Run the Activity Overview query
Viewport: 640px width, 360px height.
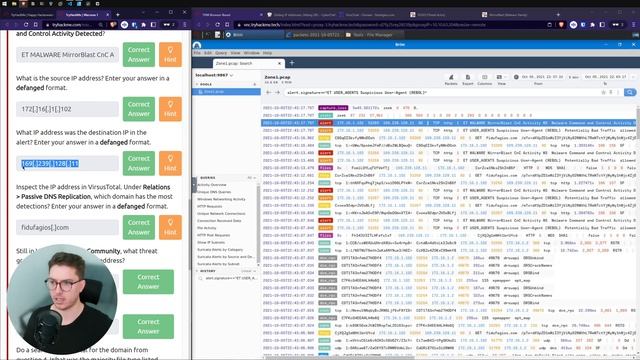coord(212,185)
